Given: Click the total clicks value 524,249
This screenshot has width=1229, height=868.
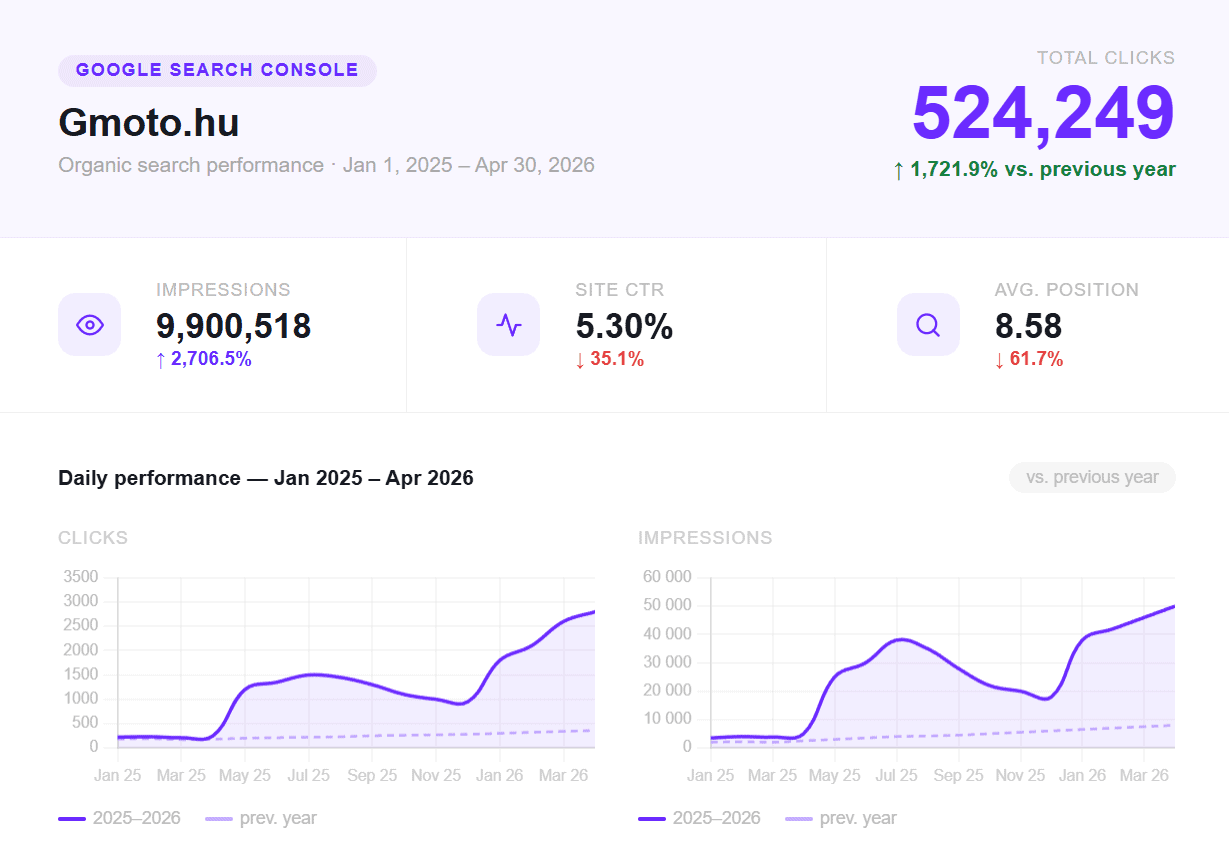Looking at the screenshot, I should point(1043,113).
